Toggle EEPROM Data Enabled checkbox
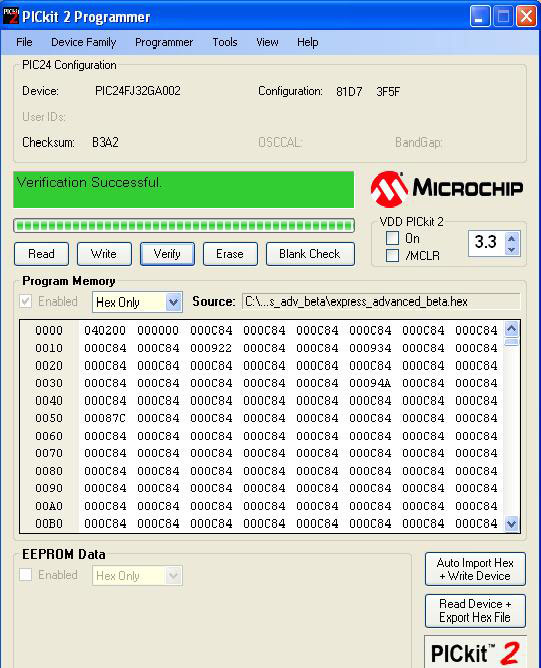Screen dimensions: 541x668 [26, 575]
